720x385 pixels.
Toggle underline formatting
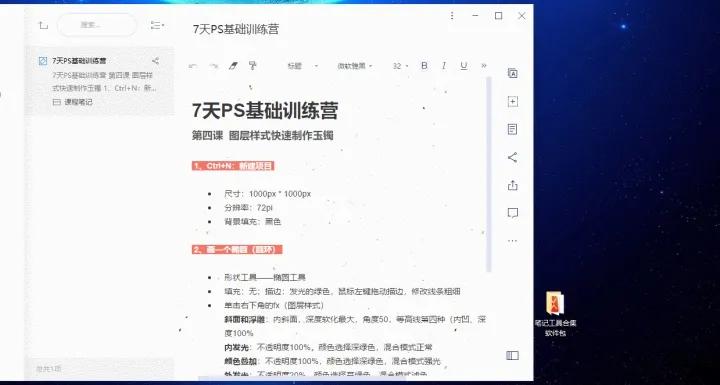pyautogui.click(x=464, y=66)
